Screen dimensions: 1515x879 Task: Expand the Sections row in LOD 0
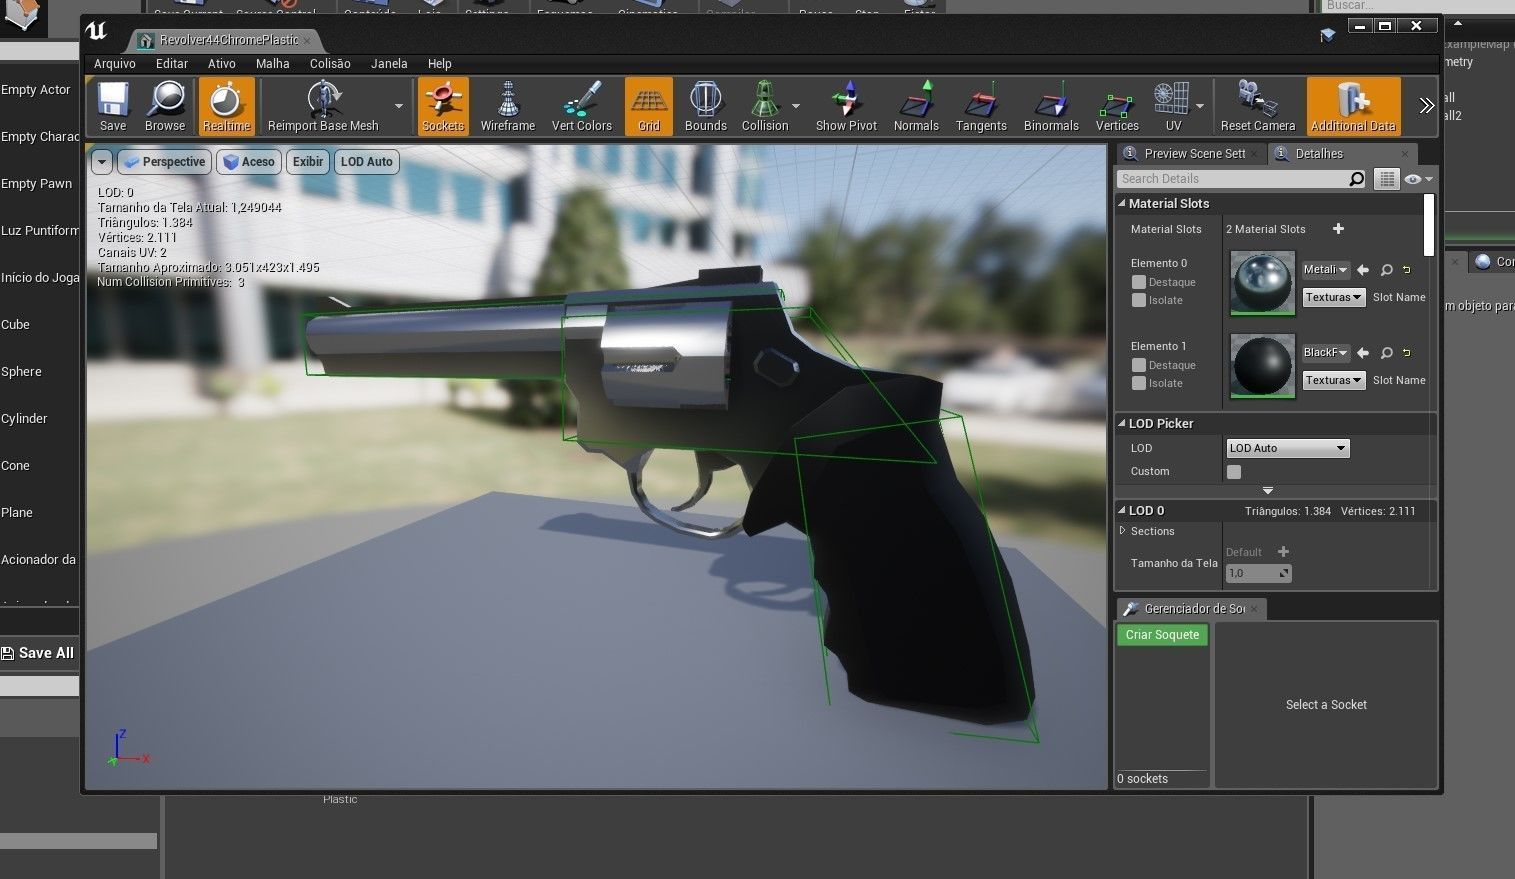(x=1122, y=531)
